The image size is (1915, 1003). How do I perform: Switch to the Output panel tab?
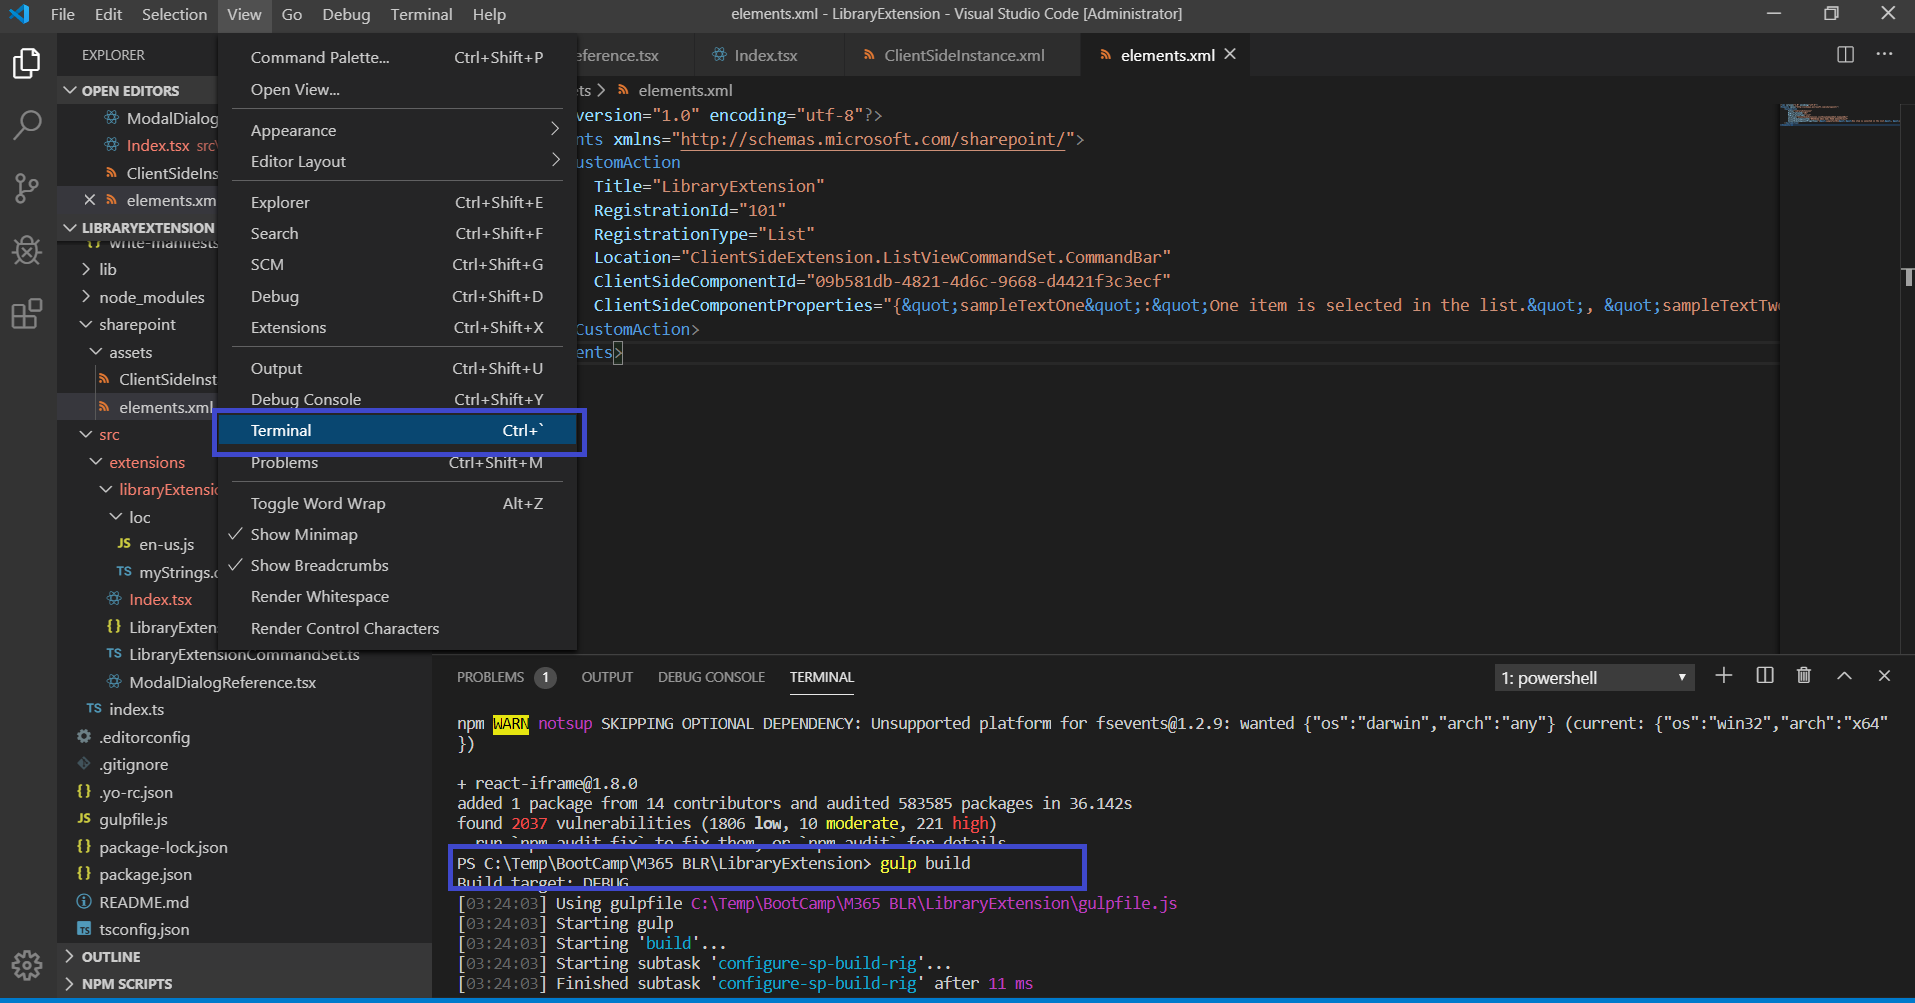point(607,677)
